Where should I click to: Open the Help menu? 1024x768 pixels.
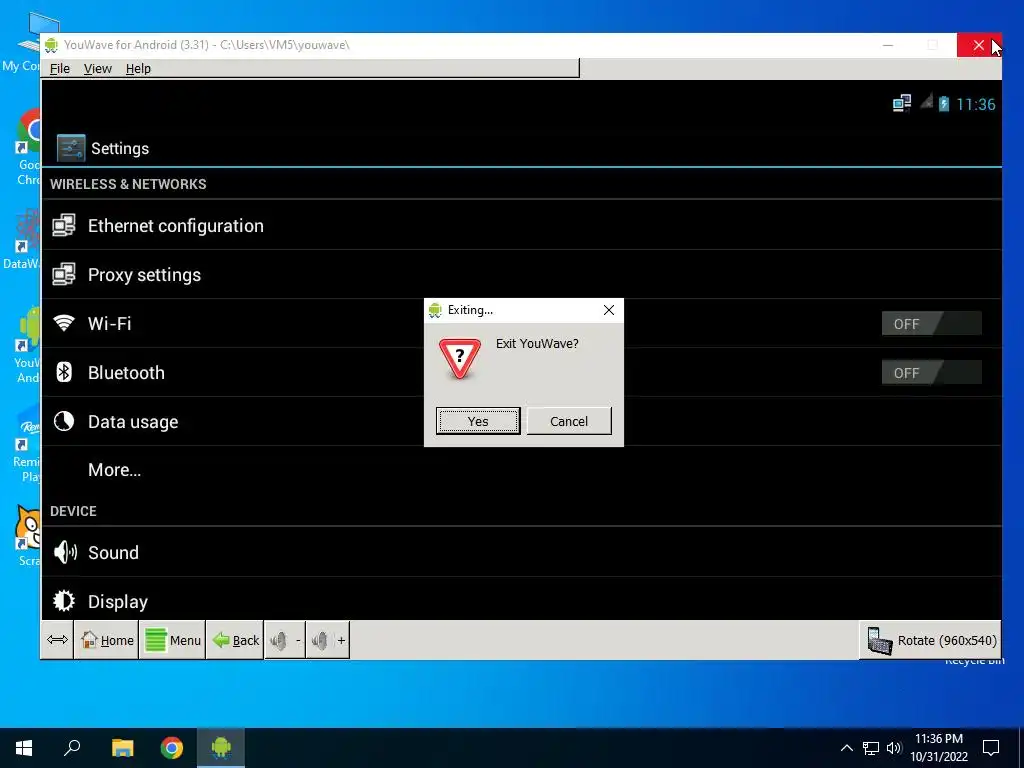point(138,69)
